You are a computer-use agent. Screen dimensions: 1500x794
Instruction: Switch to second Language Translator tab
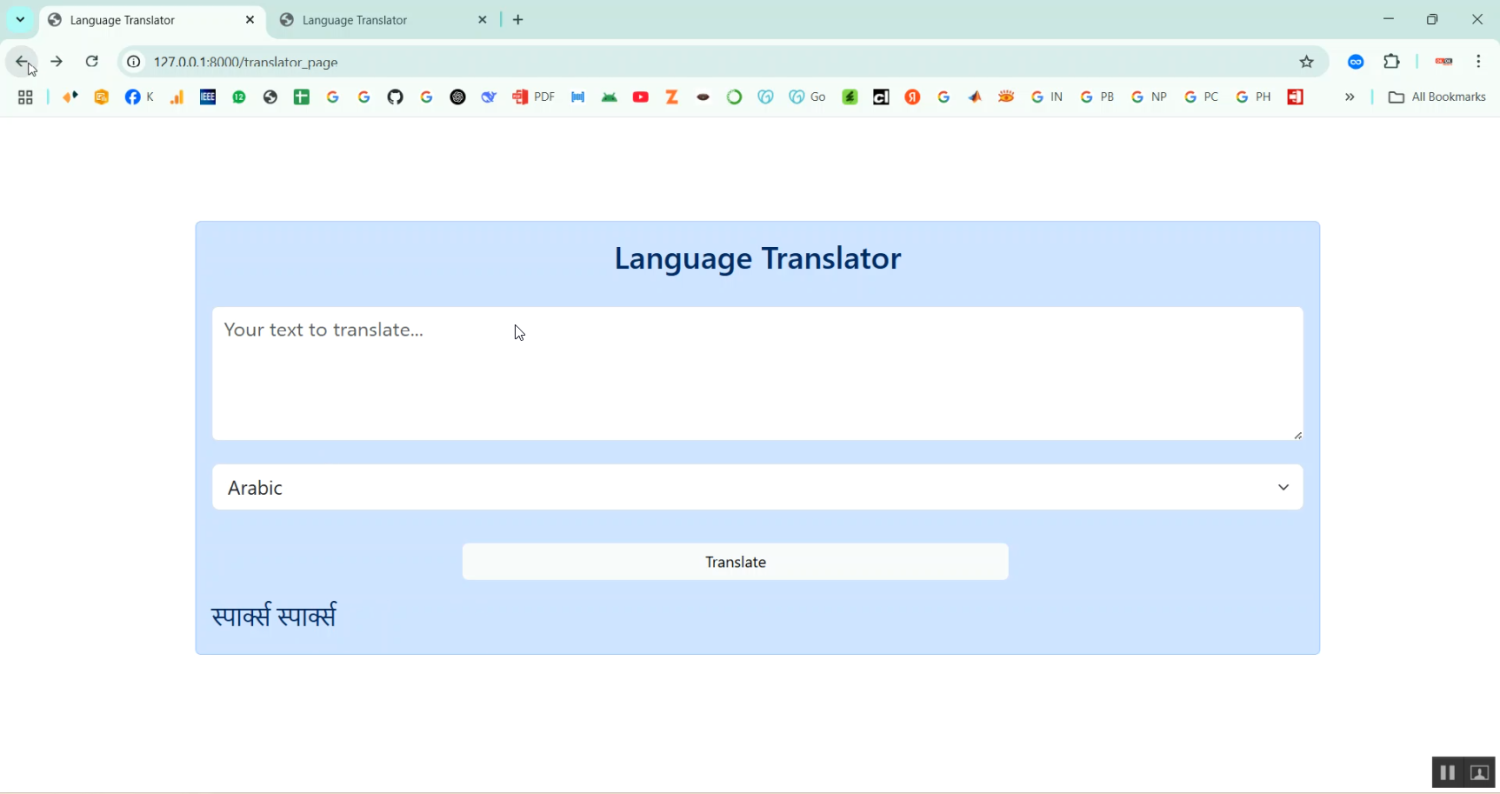(x=380, y=20)
